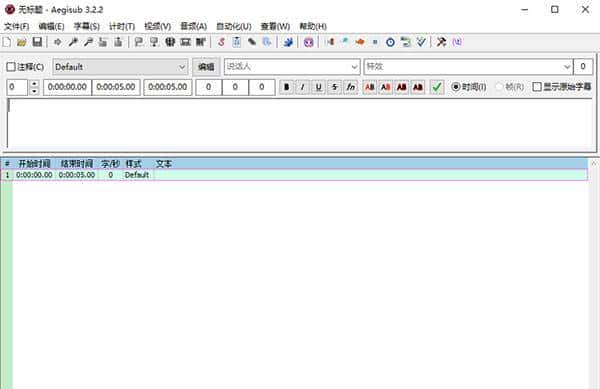Toggle italic with the I button
The image size is (600, 389).
[x=302, y=87]
